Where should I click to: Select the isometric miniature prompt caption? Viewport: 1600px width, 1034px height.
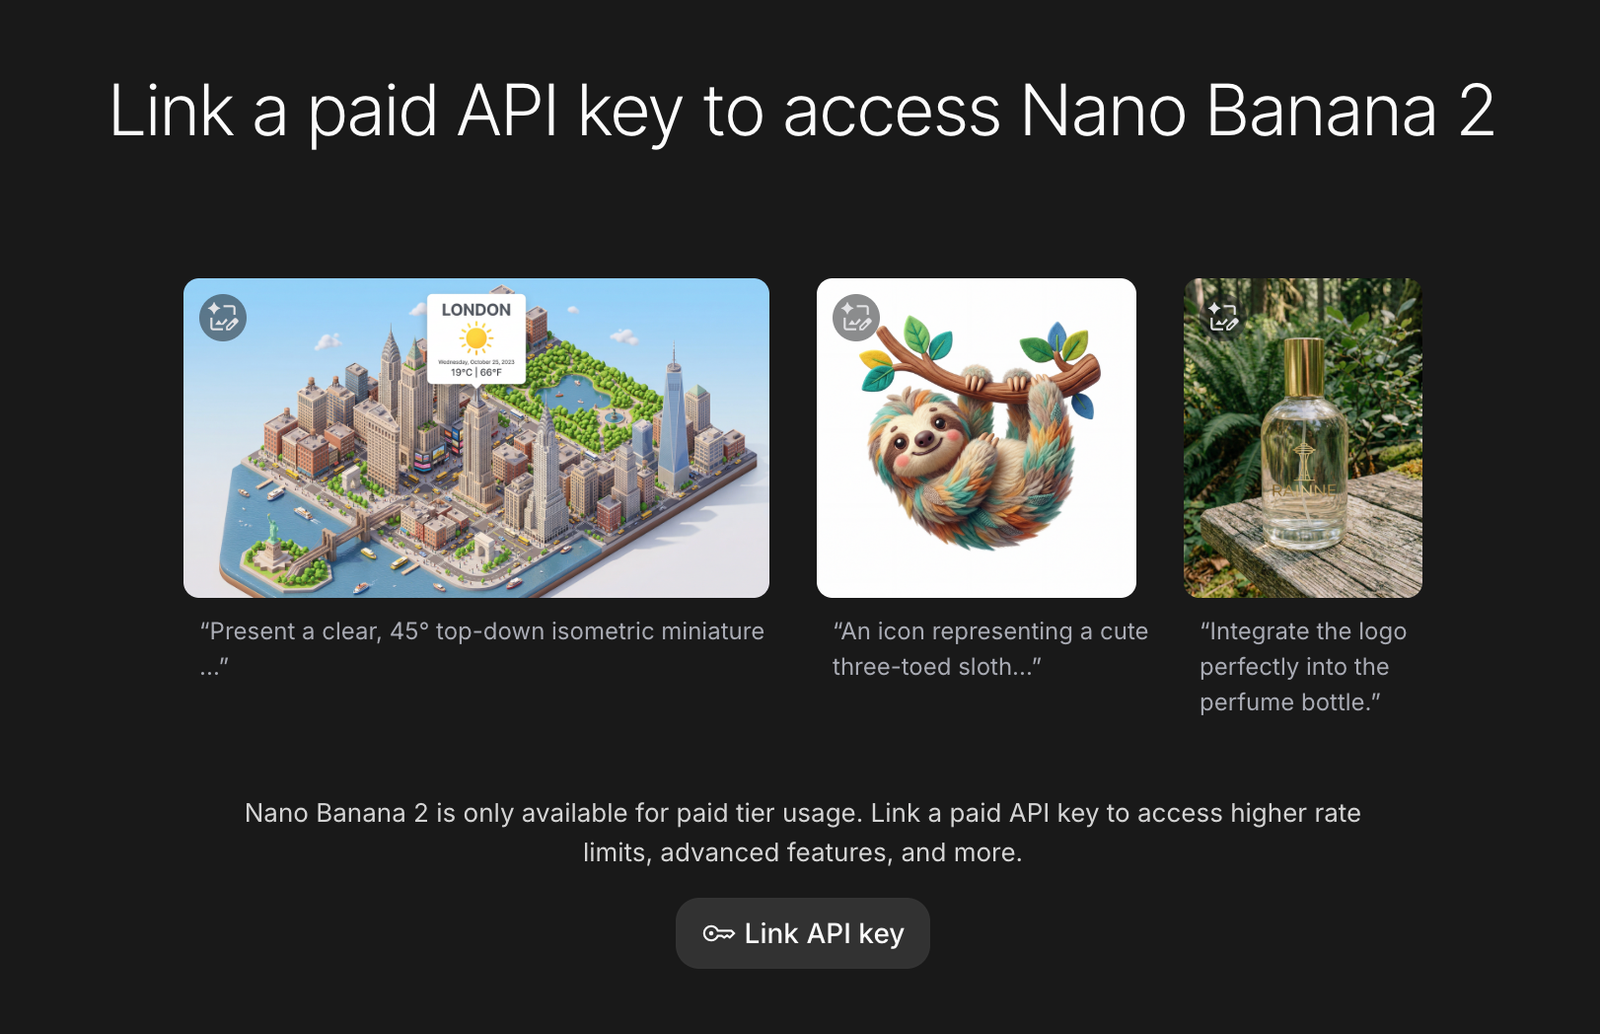(x=480, y=648)
